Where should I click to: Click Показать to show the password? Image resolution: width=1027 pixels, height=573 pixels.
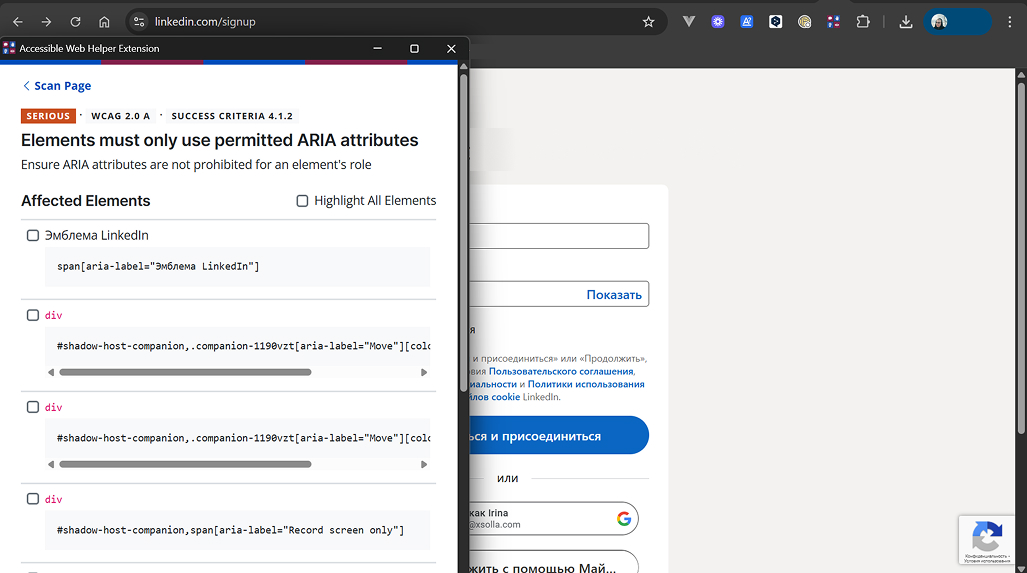pos(613,294)
